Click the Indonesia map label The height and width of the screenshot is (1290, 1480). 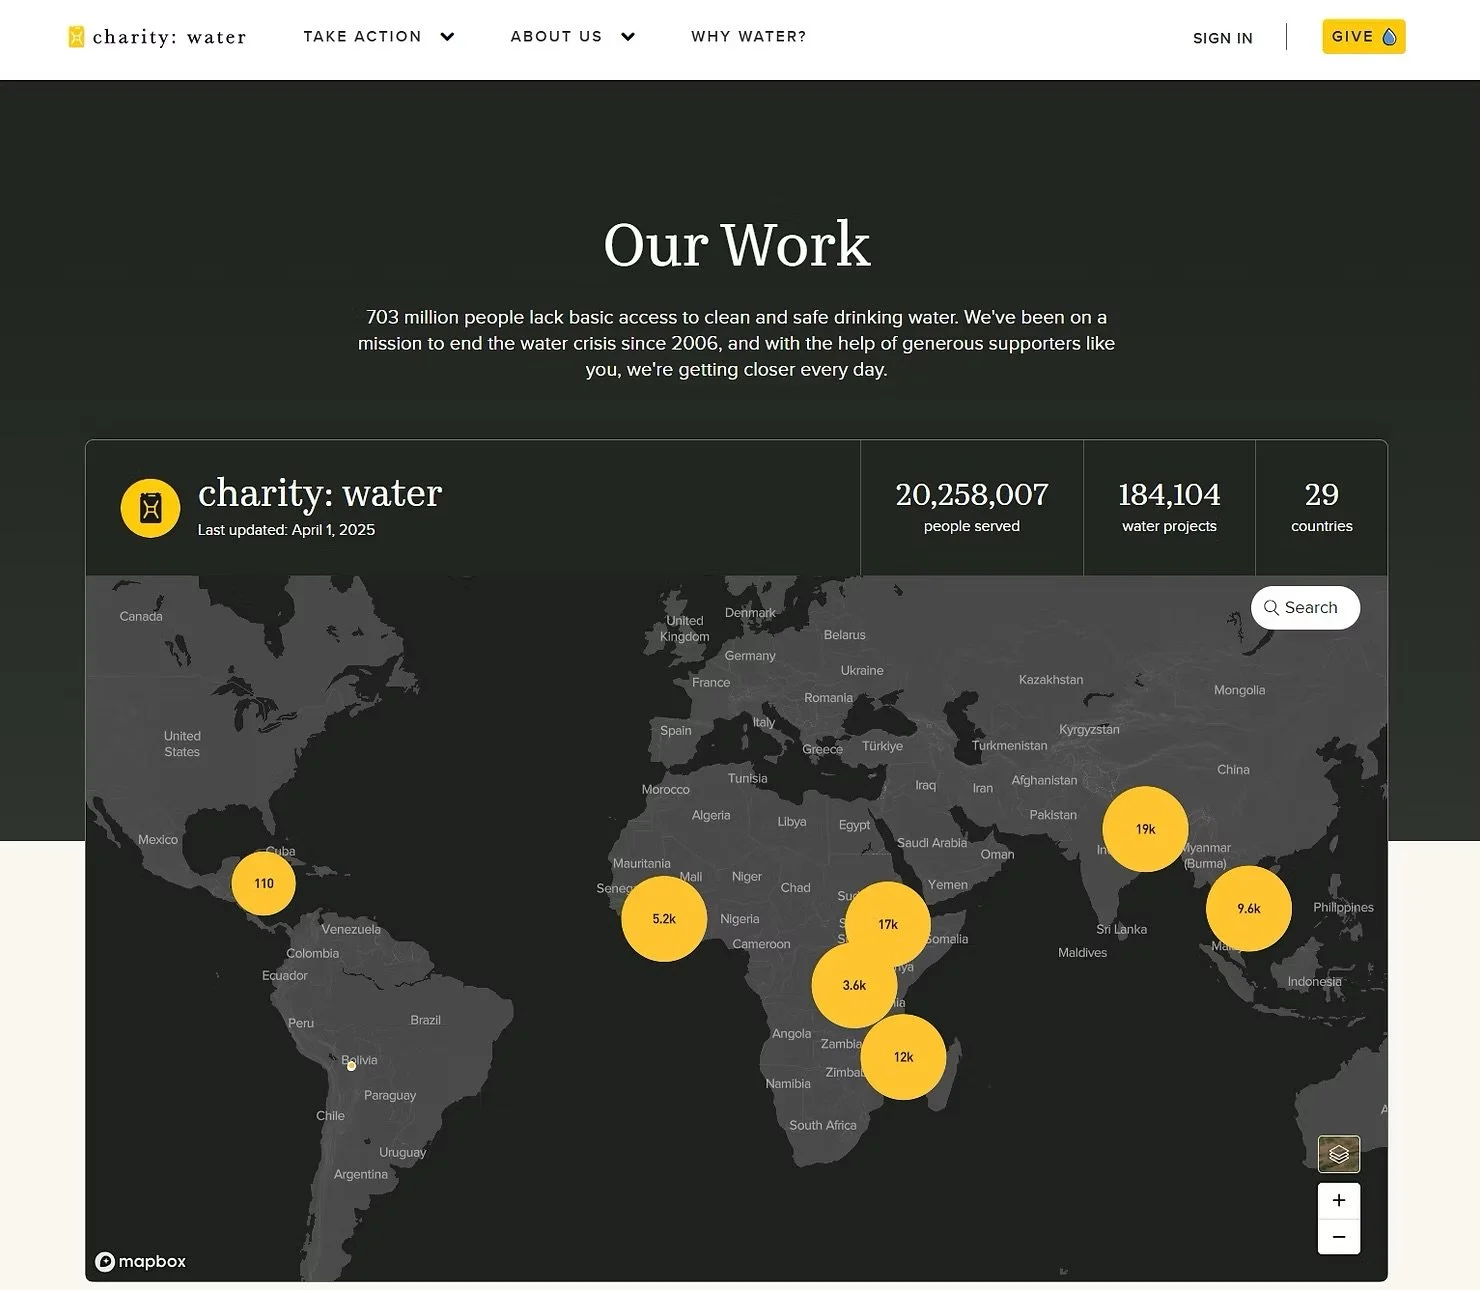click(x=1315, y=982)
